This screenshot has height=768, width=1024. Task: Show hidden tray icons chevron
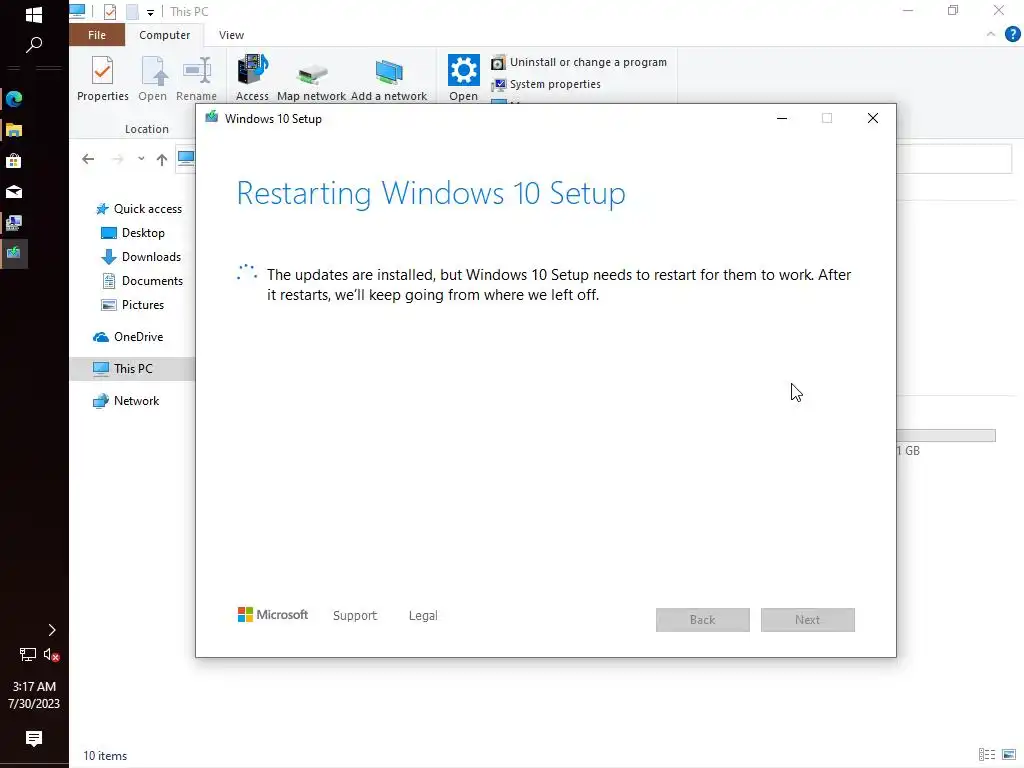click(x=52, y=630)
